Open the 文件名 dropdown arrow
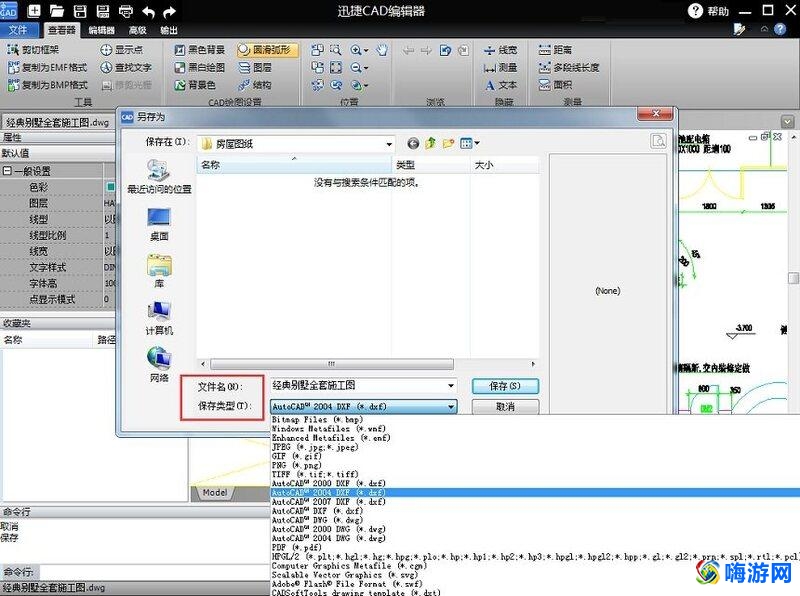Viewport: 800px width, 596px height. [452, 386]
